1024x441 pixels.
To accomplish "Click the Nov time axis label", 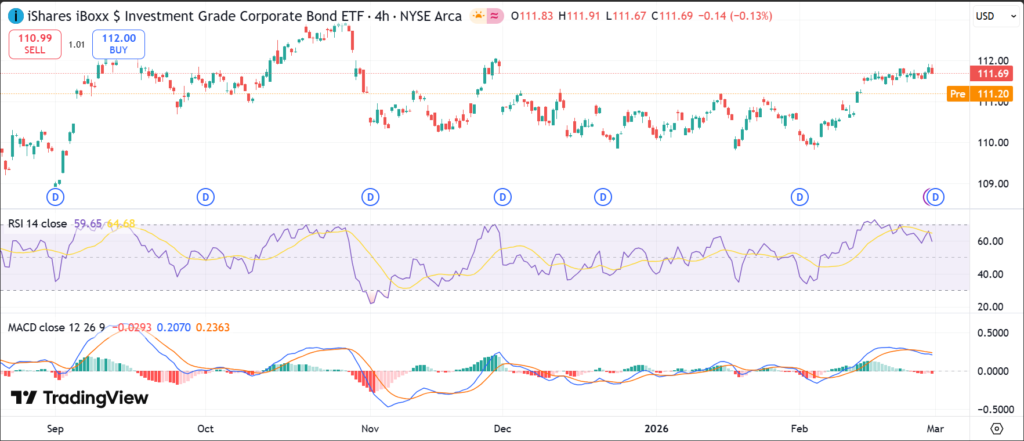I will 370,429.
